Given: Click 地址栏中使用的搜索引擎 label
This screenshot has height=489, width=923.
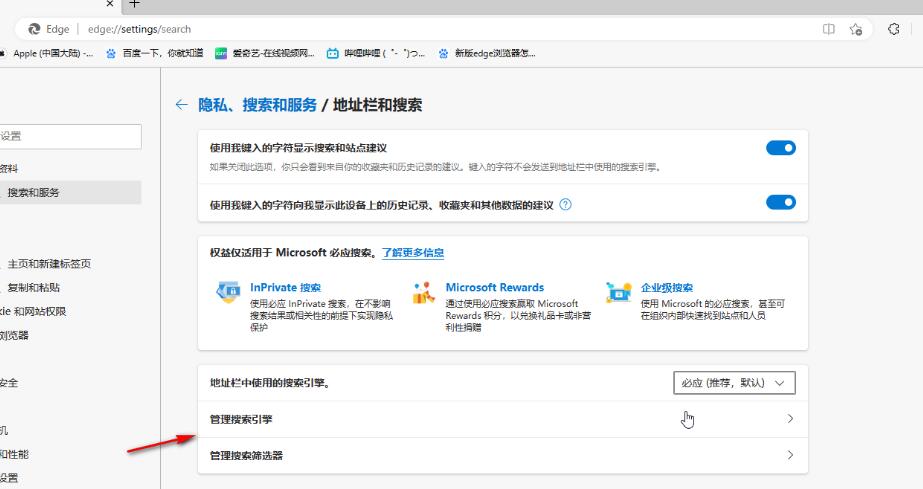Looking at the screenshot, I should coord(270,383).
